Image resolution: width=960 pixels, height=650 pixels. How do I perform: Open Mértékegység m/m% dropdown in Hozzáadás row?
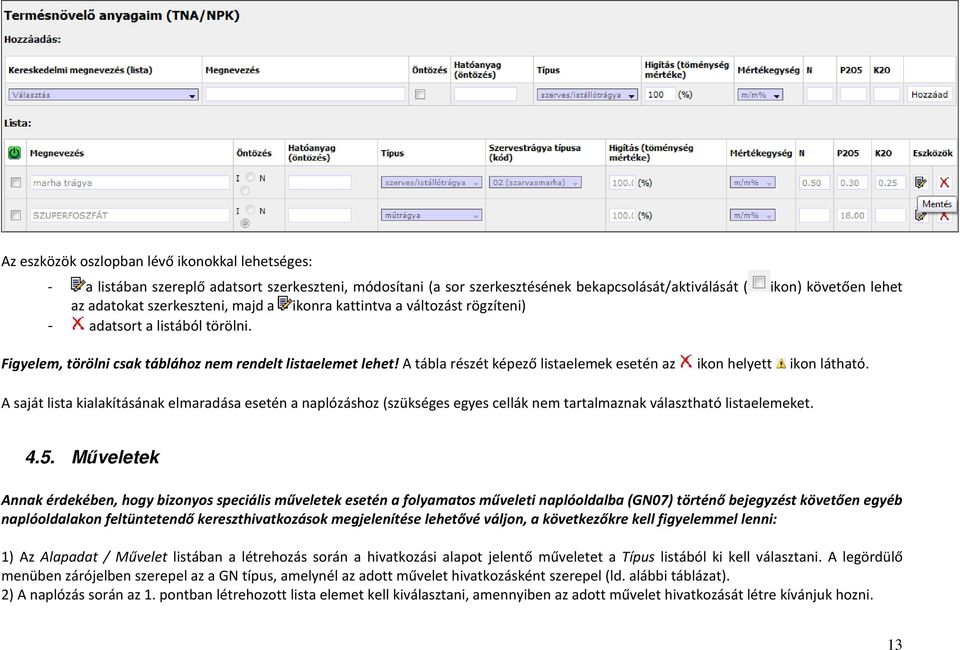tap(760, 95)
